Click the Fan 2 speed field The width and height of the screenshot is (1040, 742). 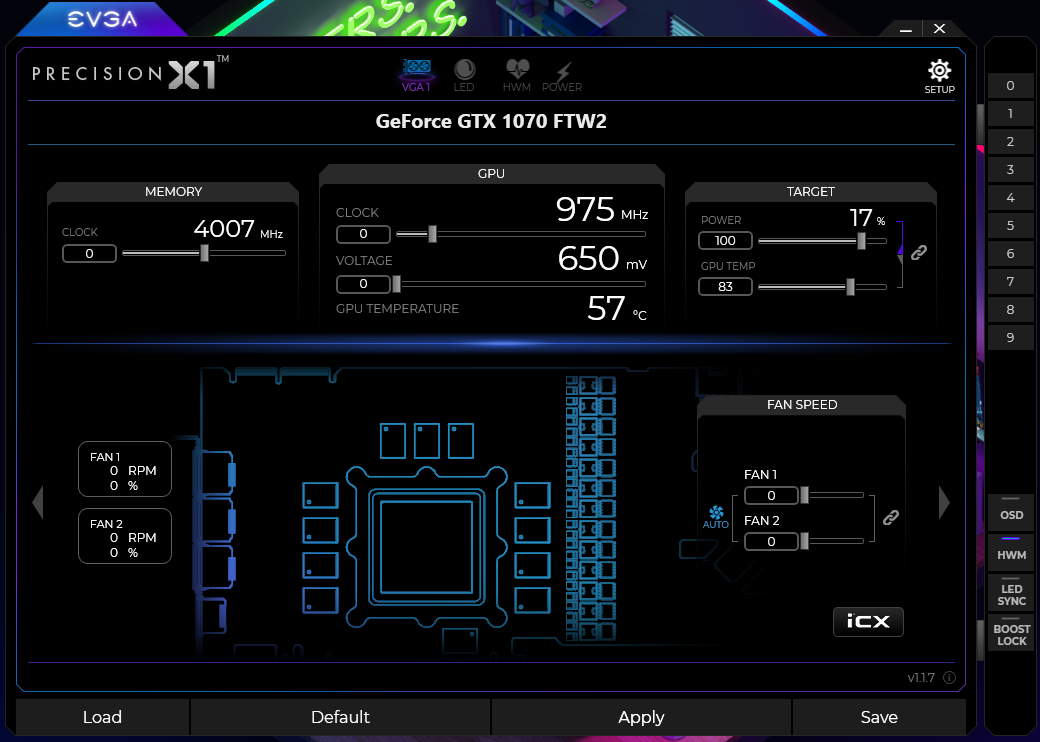point(771,542)
